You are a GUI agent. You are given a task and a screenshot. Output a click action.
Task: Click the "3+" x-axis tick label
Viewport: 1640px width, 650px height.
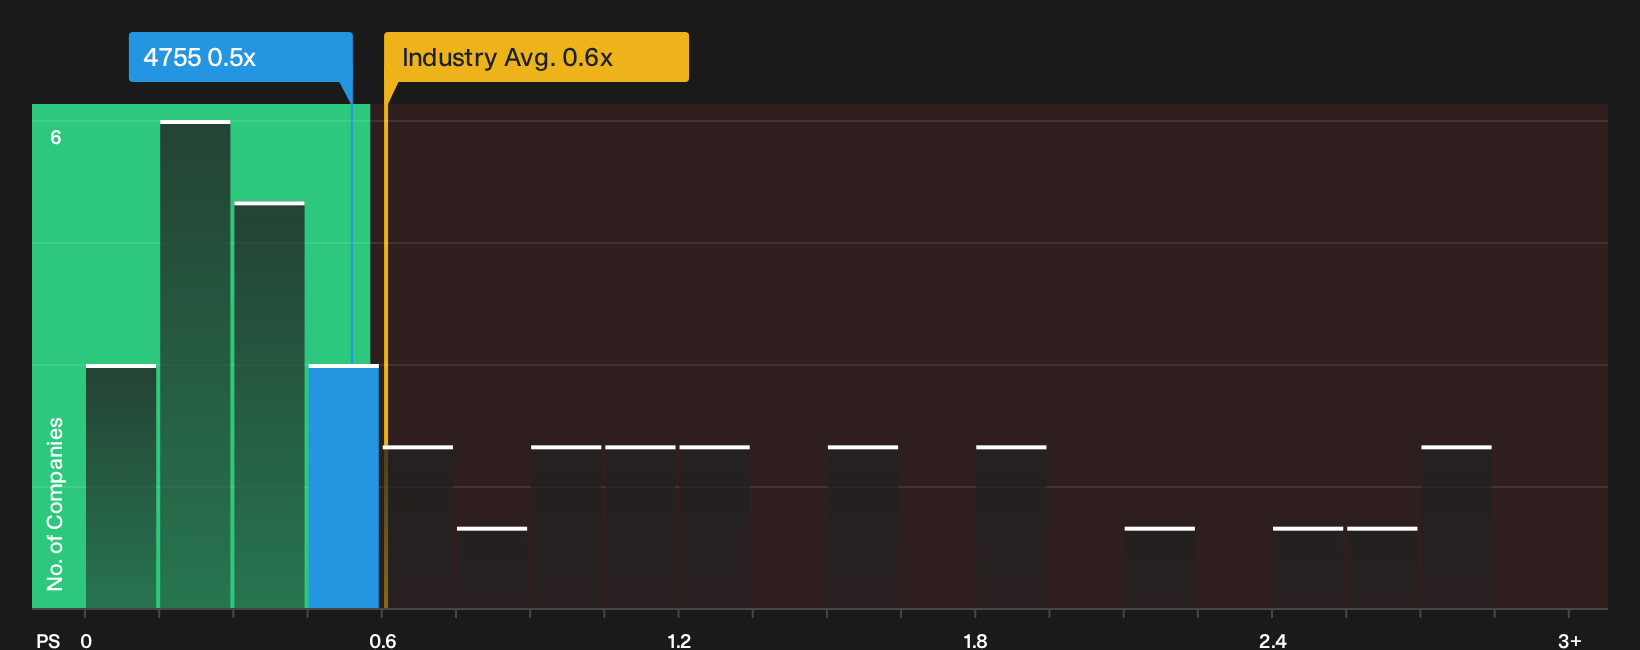coord(1570,640)
